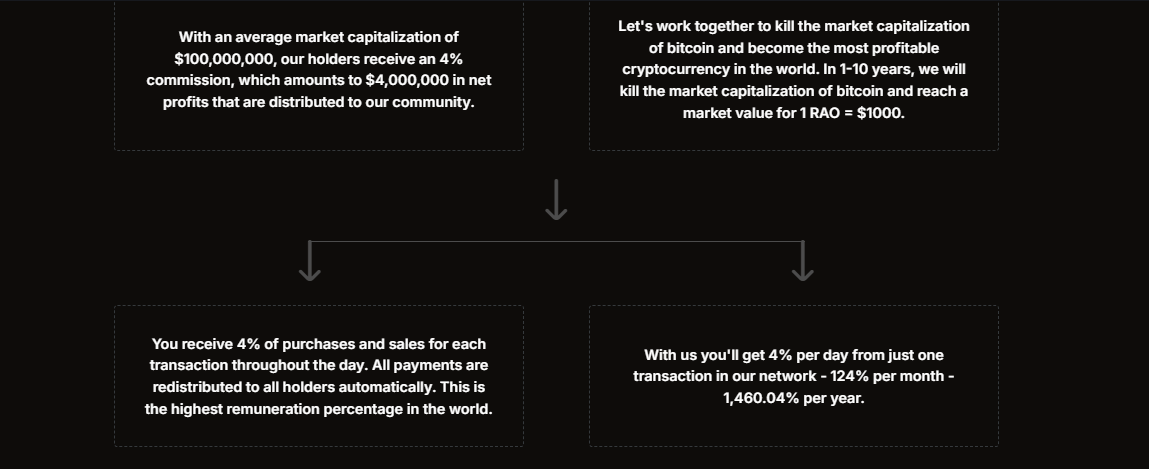Click the "1,460.04% per year" figure
Image resolution: width=1149 pixels, height=469 pixels.
click(x=793, y=398)
